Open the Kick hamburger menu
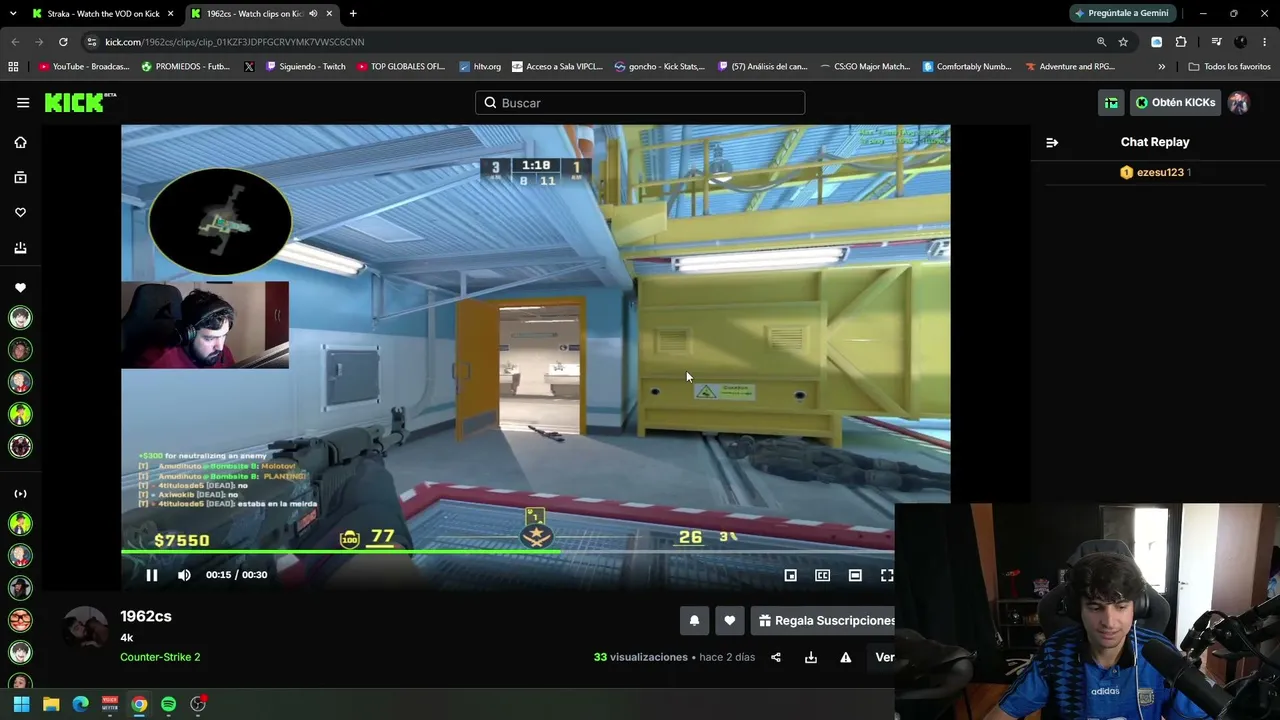This screenshot has height=720, width=1280. click(23, 102)
